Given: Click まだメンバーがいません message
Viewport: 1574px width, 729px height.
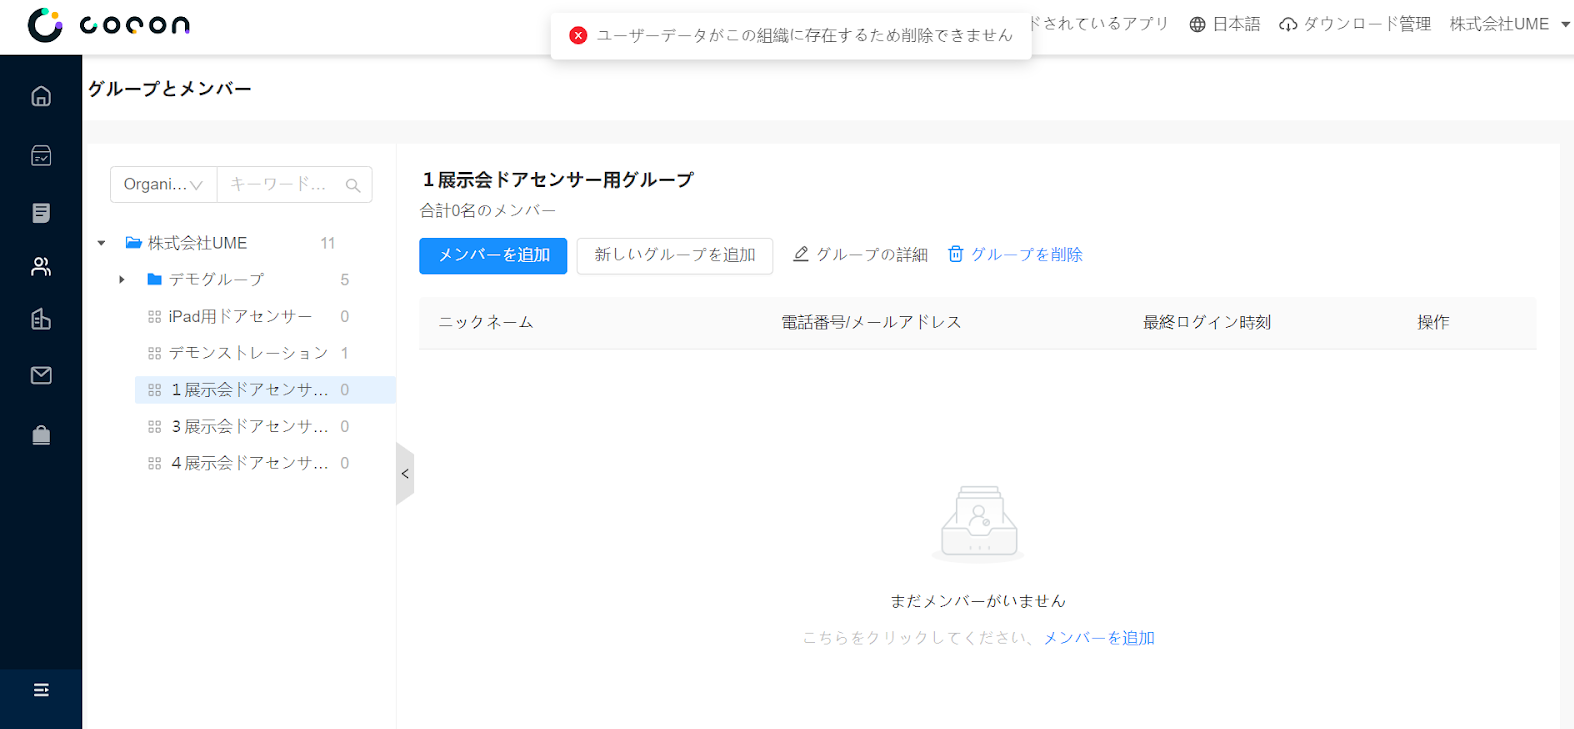Looking at the screenshot, I should [978, 601].
